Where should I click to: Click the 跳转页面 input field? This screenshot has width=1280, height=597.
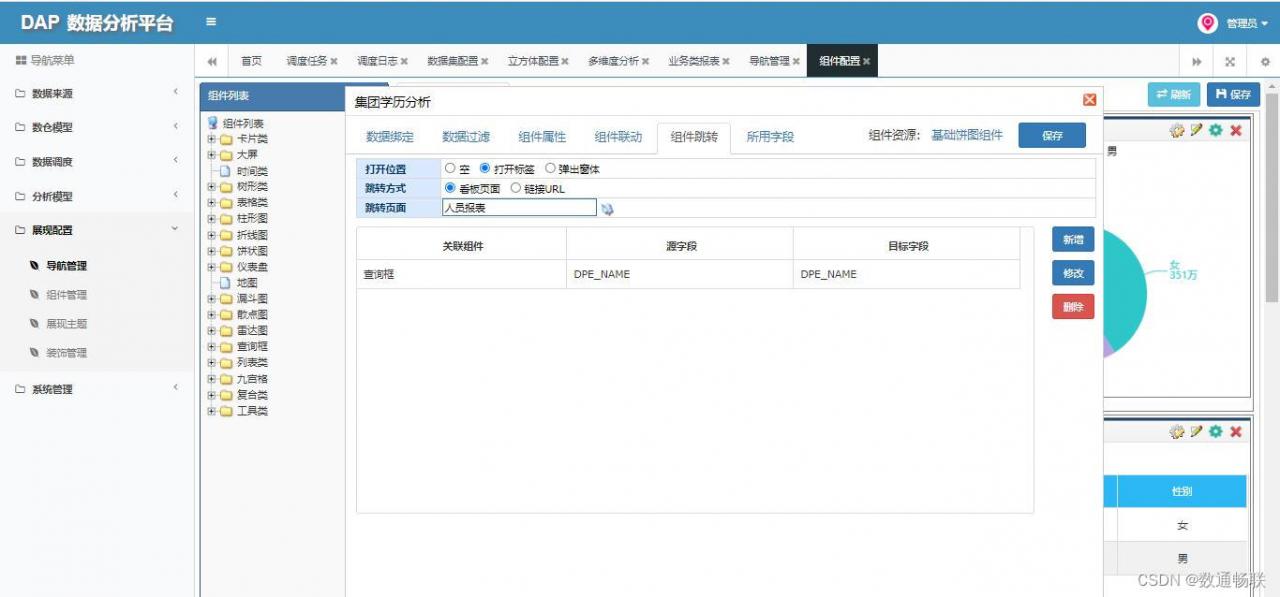coord(519,207)
